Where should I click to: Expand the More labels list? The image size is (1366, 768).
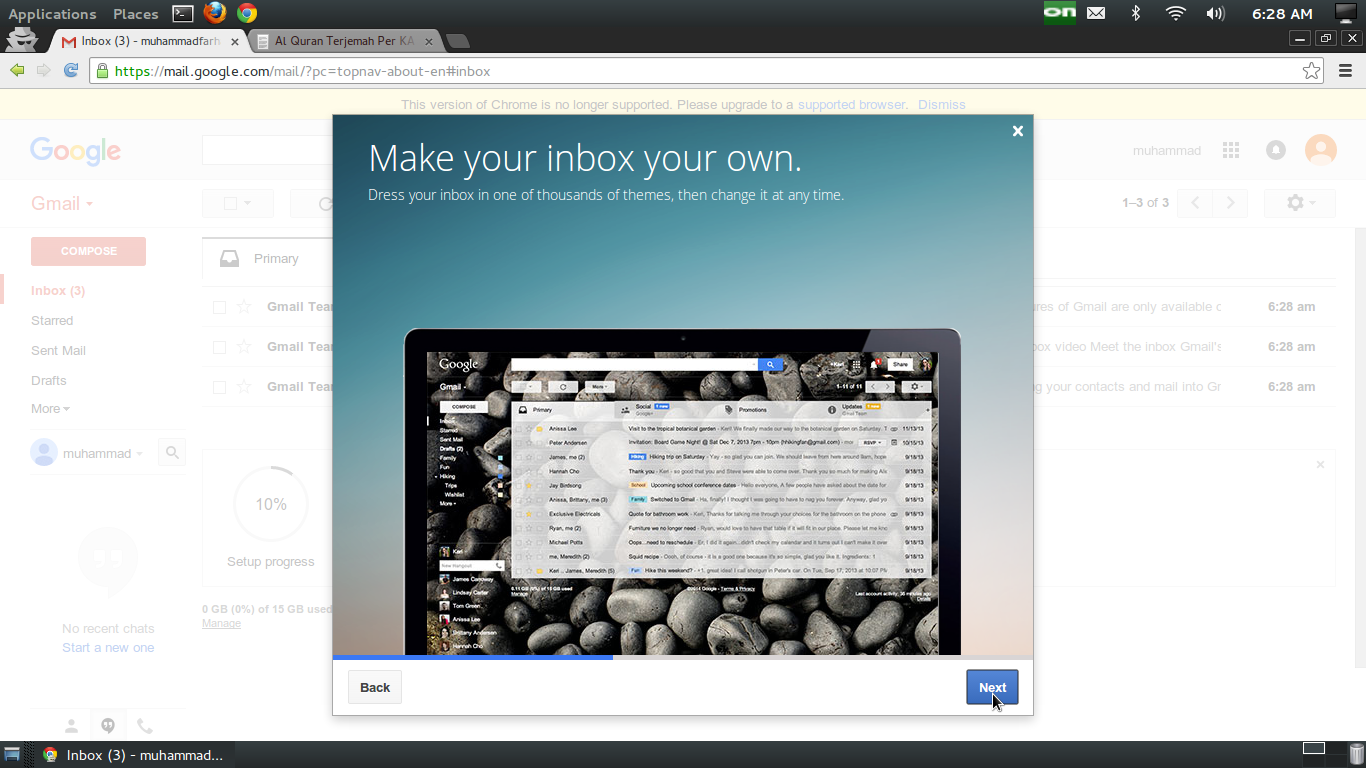pos(50,409)
